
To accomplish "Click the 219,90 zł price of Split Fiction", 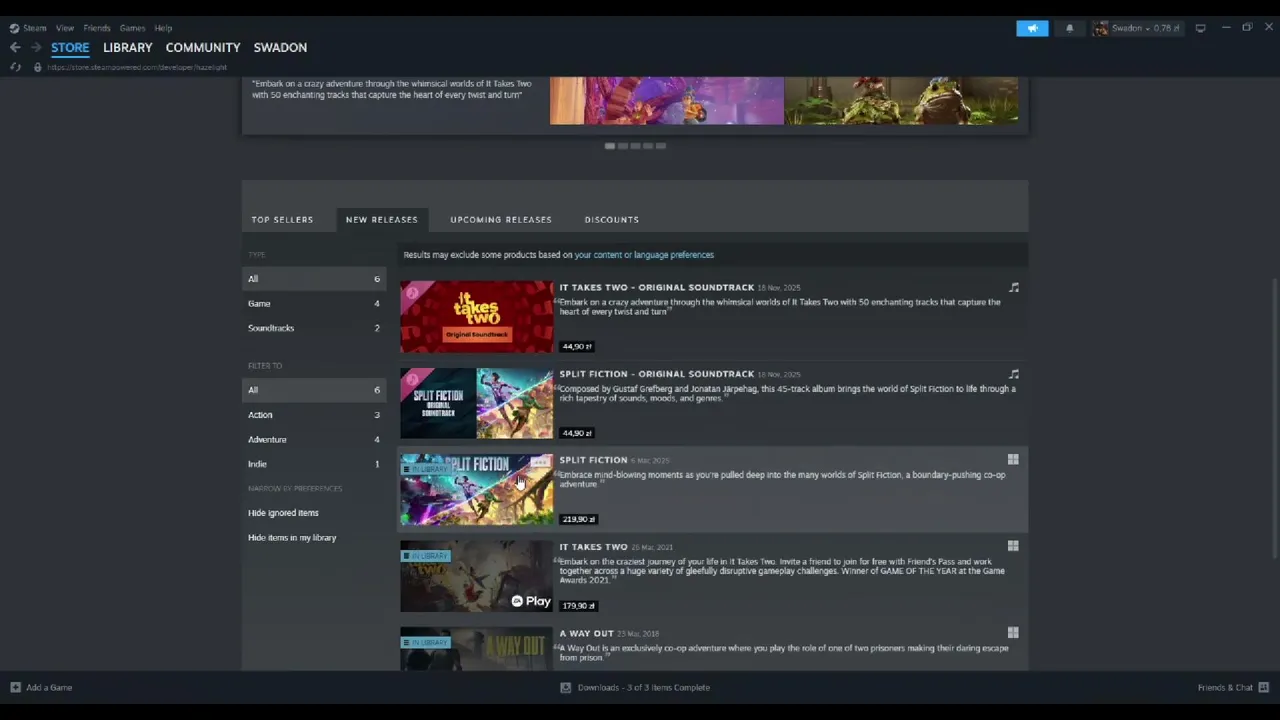I will point(579,519).
